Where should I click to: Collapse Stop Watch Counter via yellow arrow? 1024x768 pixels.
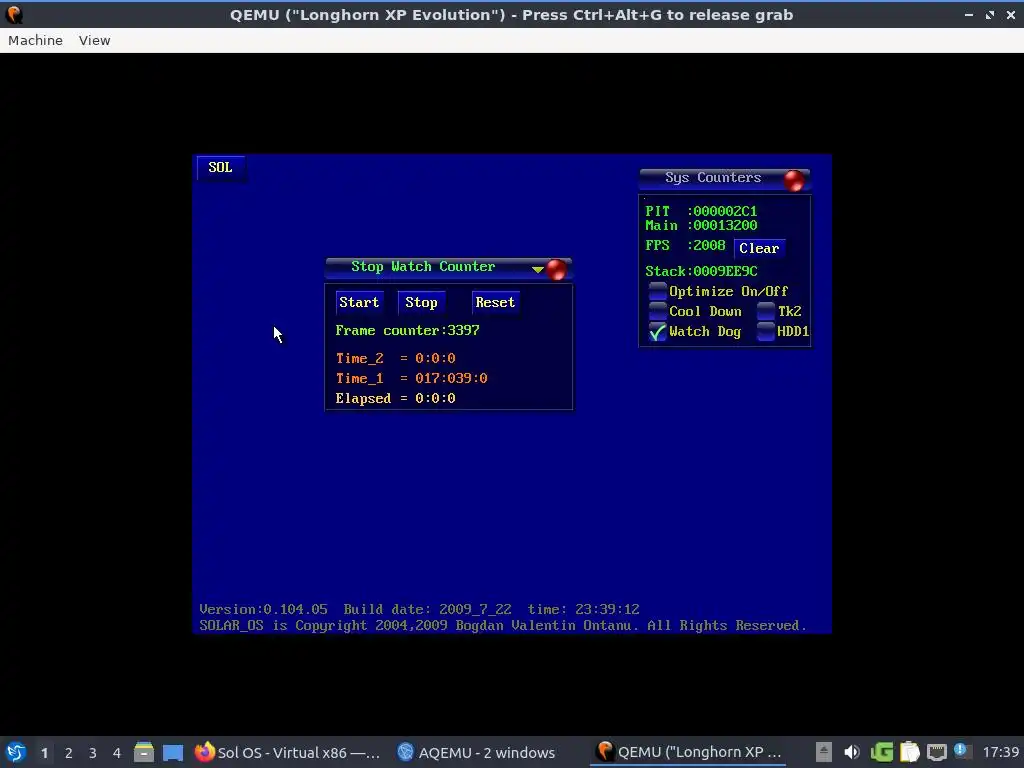click(537, 269)
